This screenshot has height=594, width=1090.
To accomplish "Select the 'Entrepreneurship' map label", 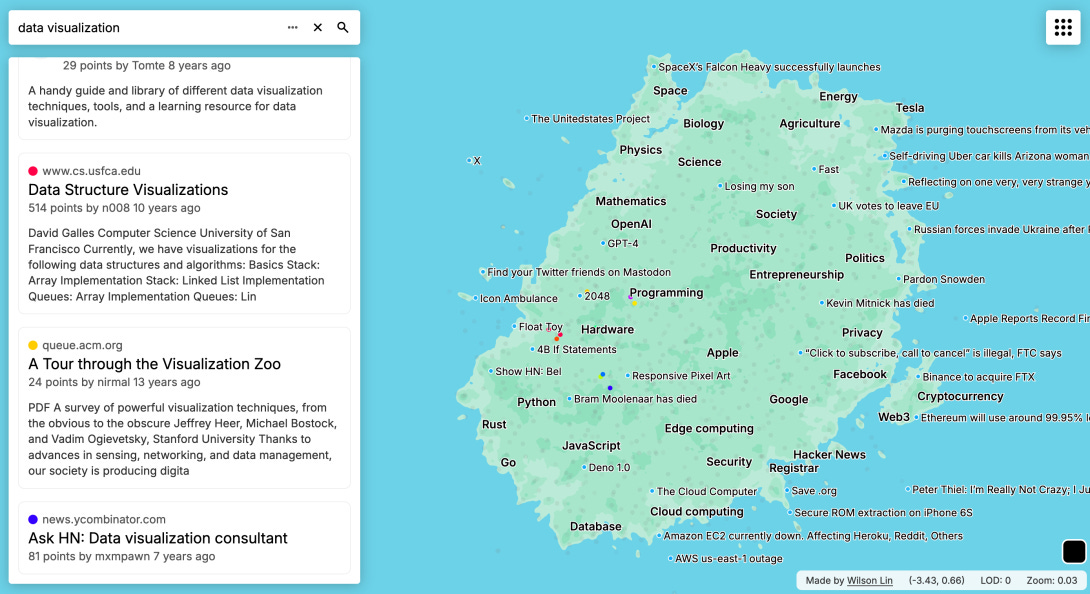I will click(x=796, y=275).
